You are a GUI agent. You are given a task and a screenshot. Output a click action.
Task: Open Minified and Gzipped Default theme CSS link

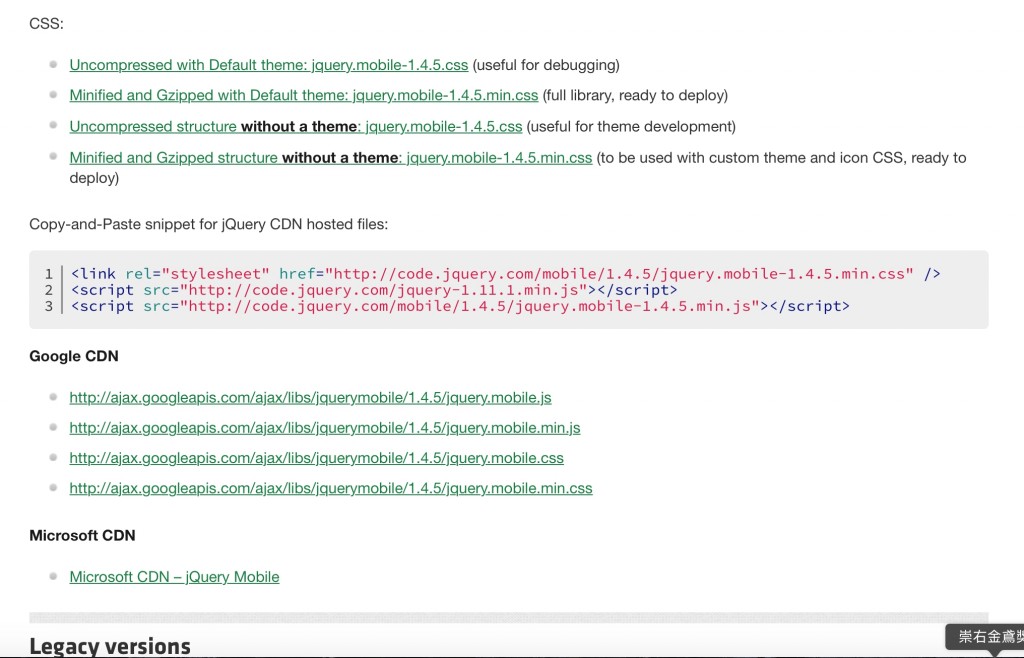[x=304, y=95]
